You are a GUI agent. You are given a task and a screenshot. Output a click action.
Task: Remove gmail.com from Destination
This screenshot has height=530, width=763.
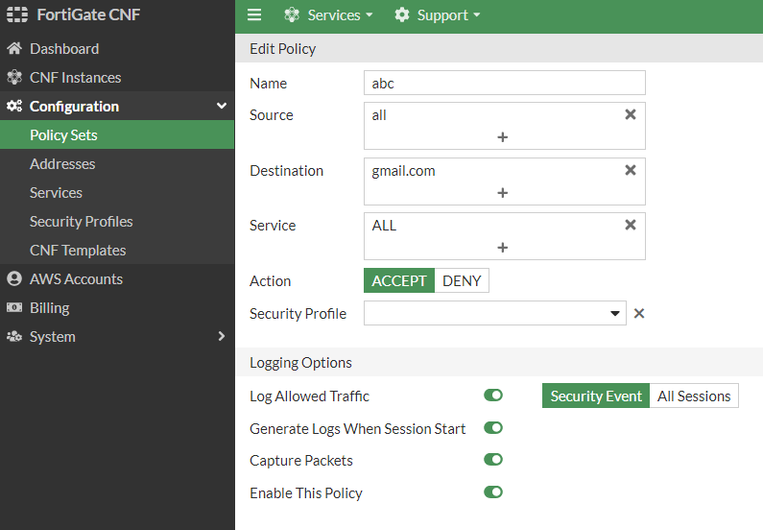pos(630,170)
